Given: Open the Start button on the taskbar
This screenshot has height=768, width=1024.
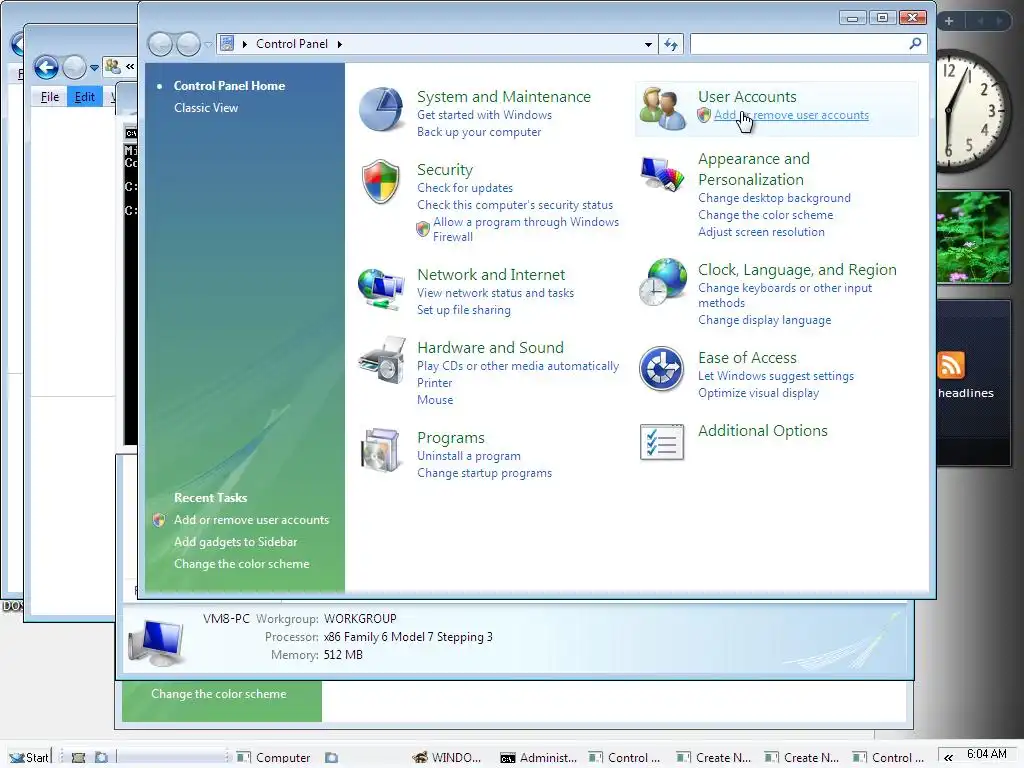Looking at the screenshot, I should tap(29, 757).
